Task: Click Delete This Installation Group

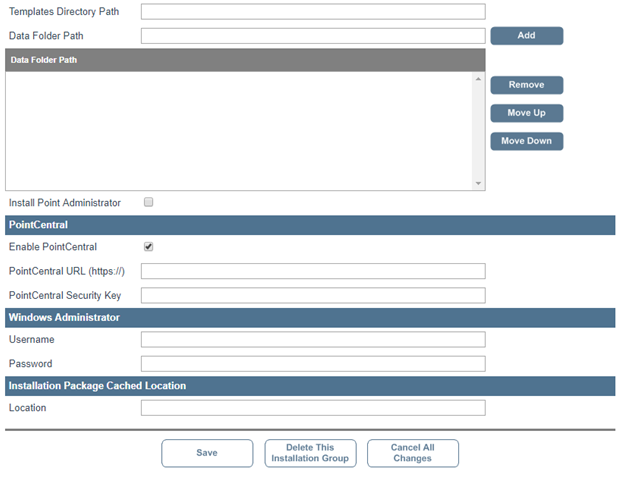Action: point(310,453)
